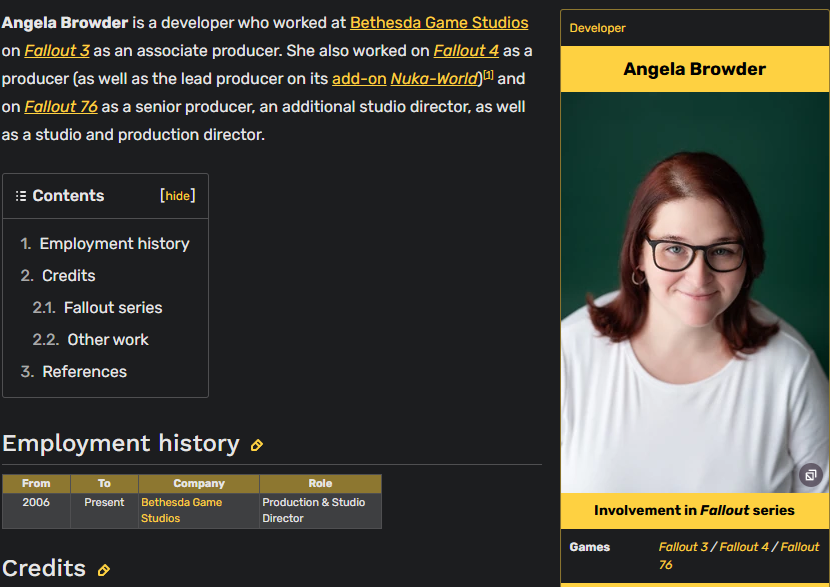
Task: Click the Angela Browder portrait photo
Action: [694, 292]
